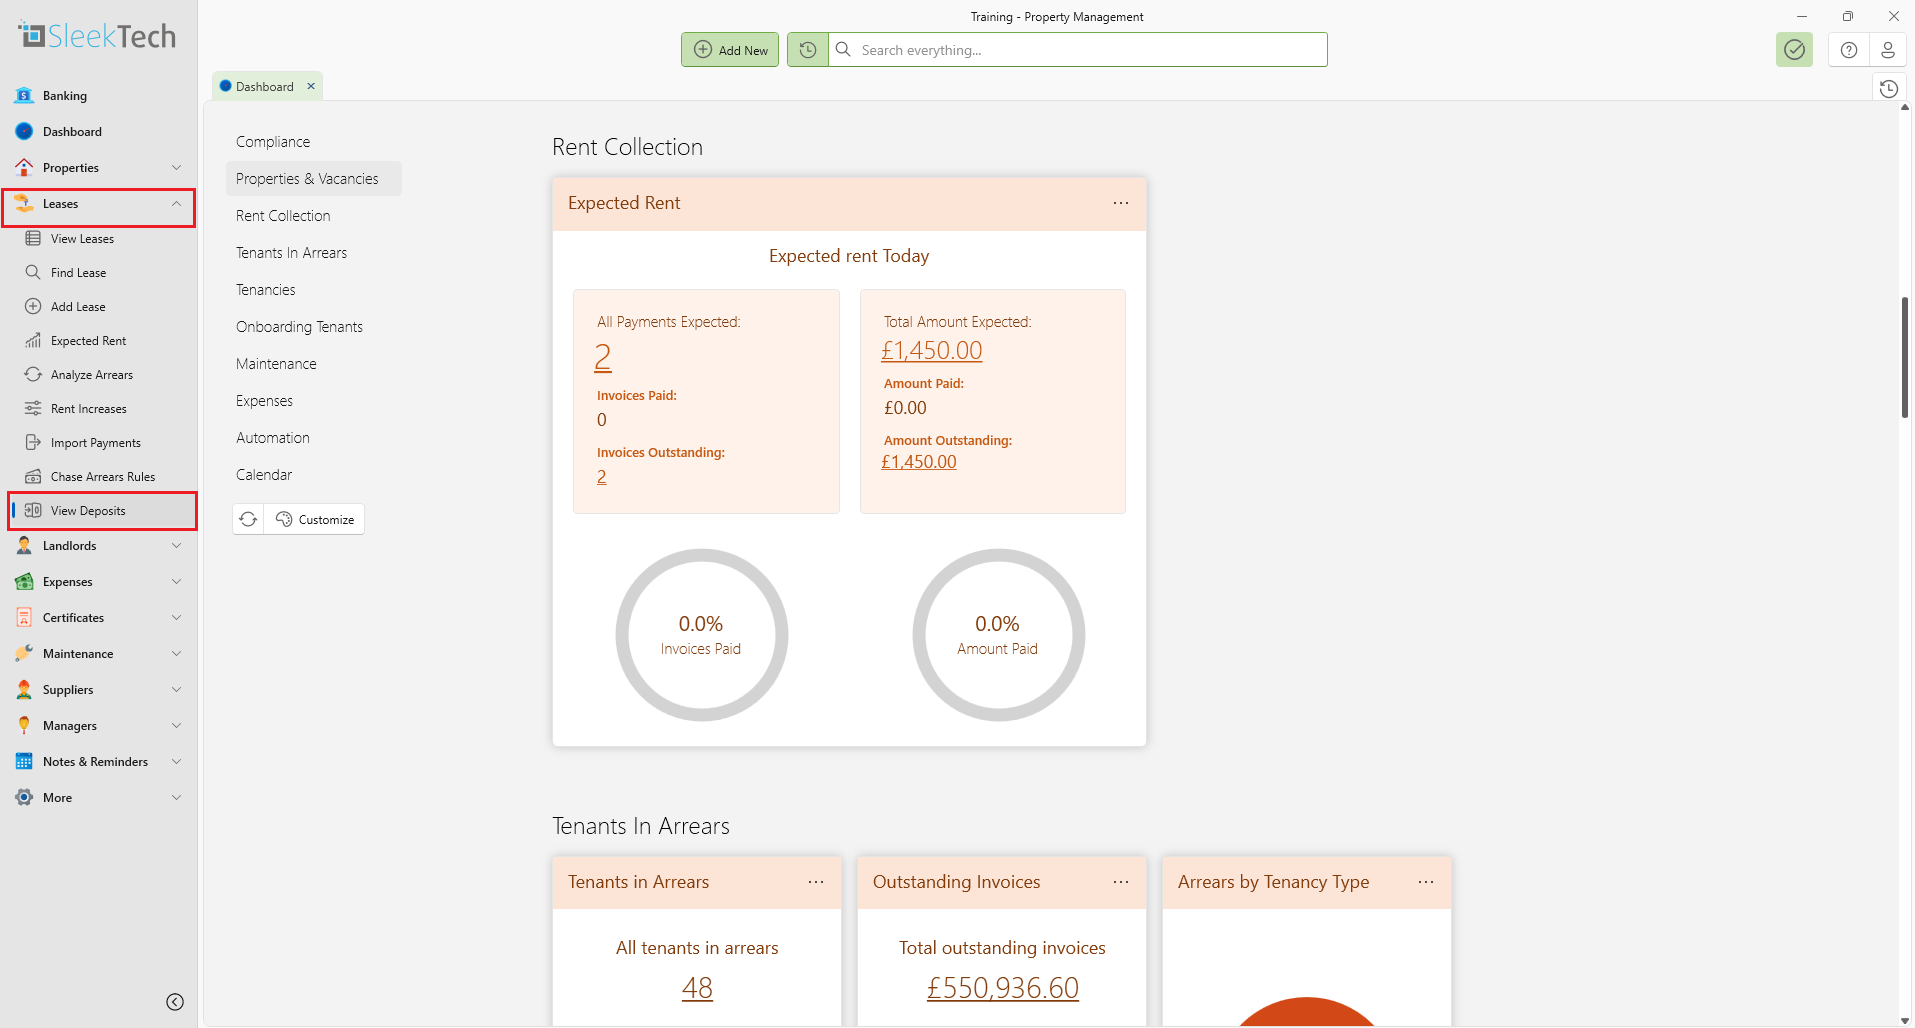Click the More gear icon
Viewport: 1915px width, 1028px height.
(x=24, y=798)
